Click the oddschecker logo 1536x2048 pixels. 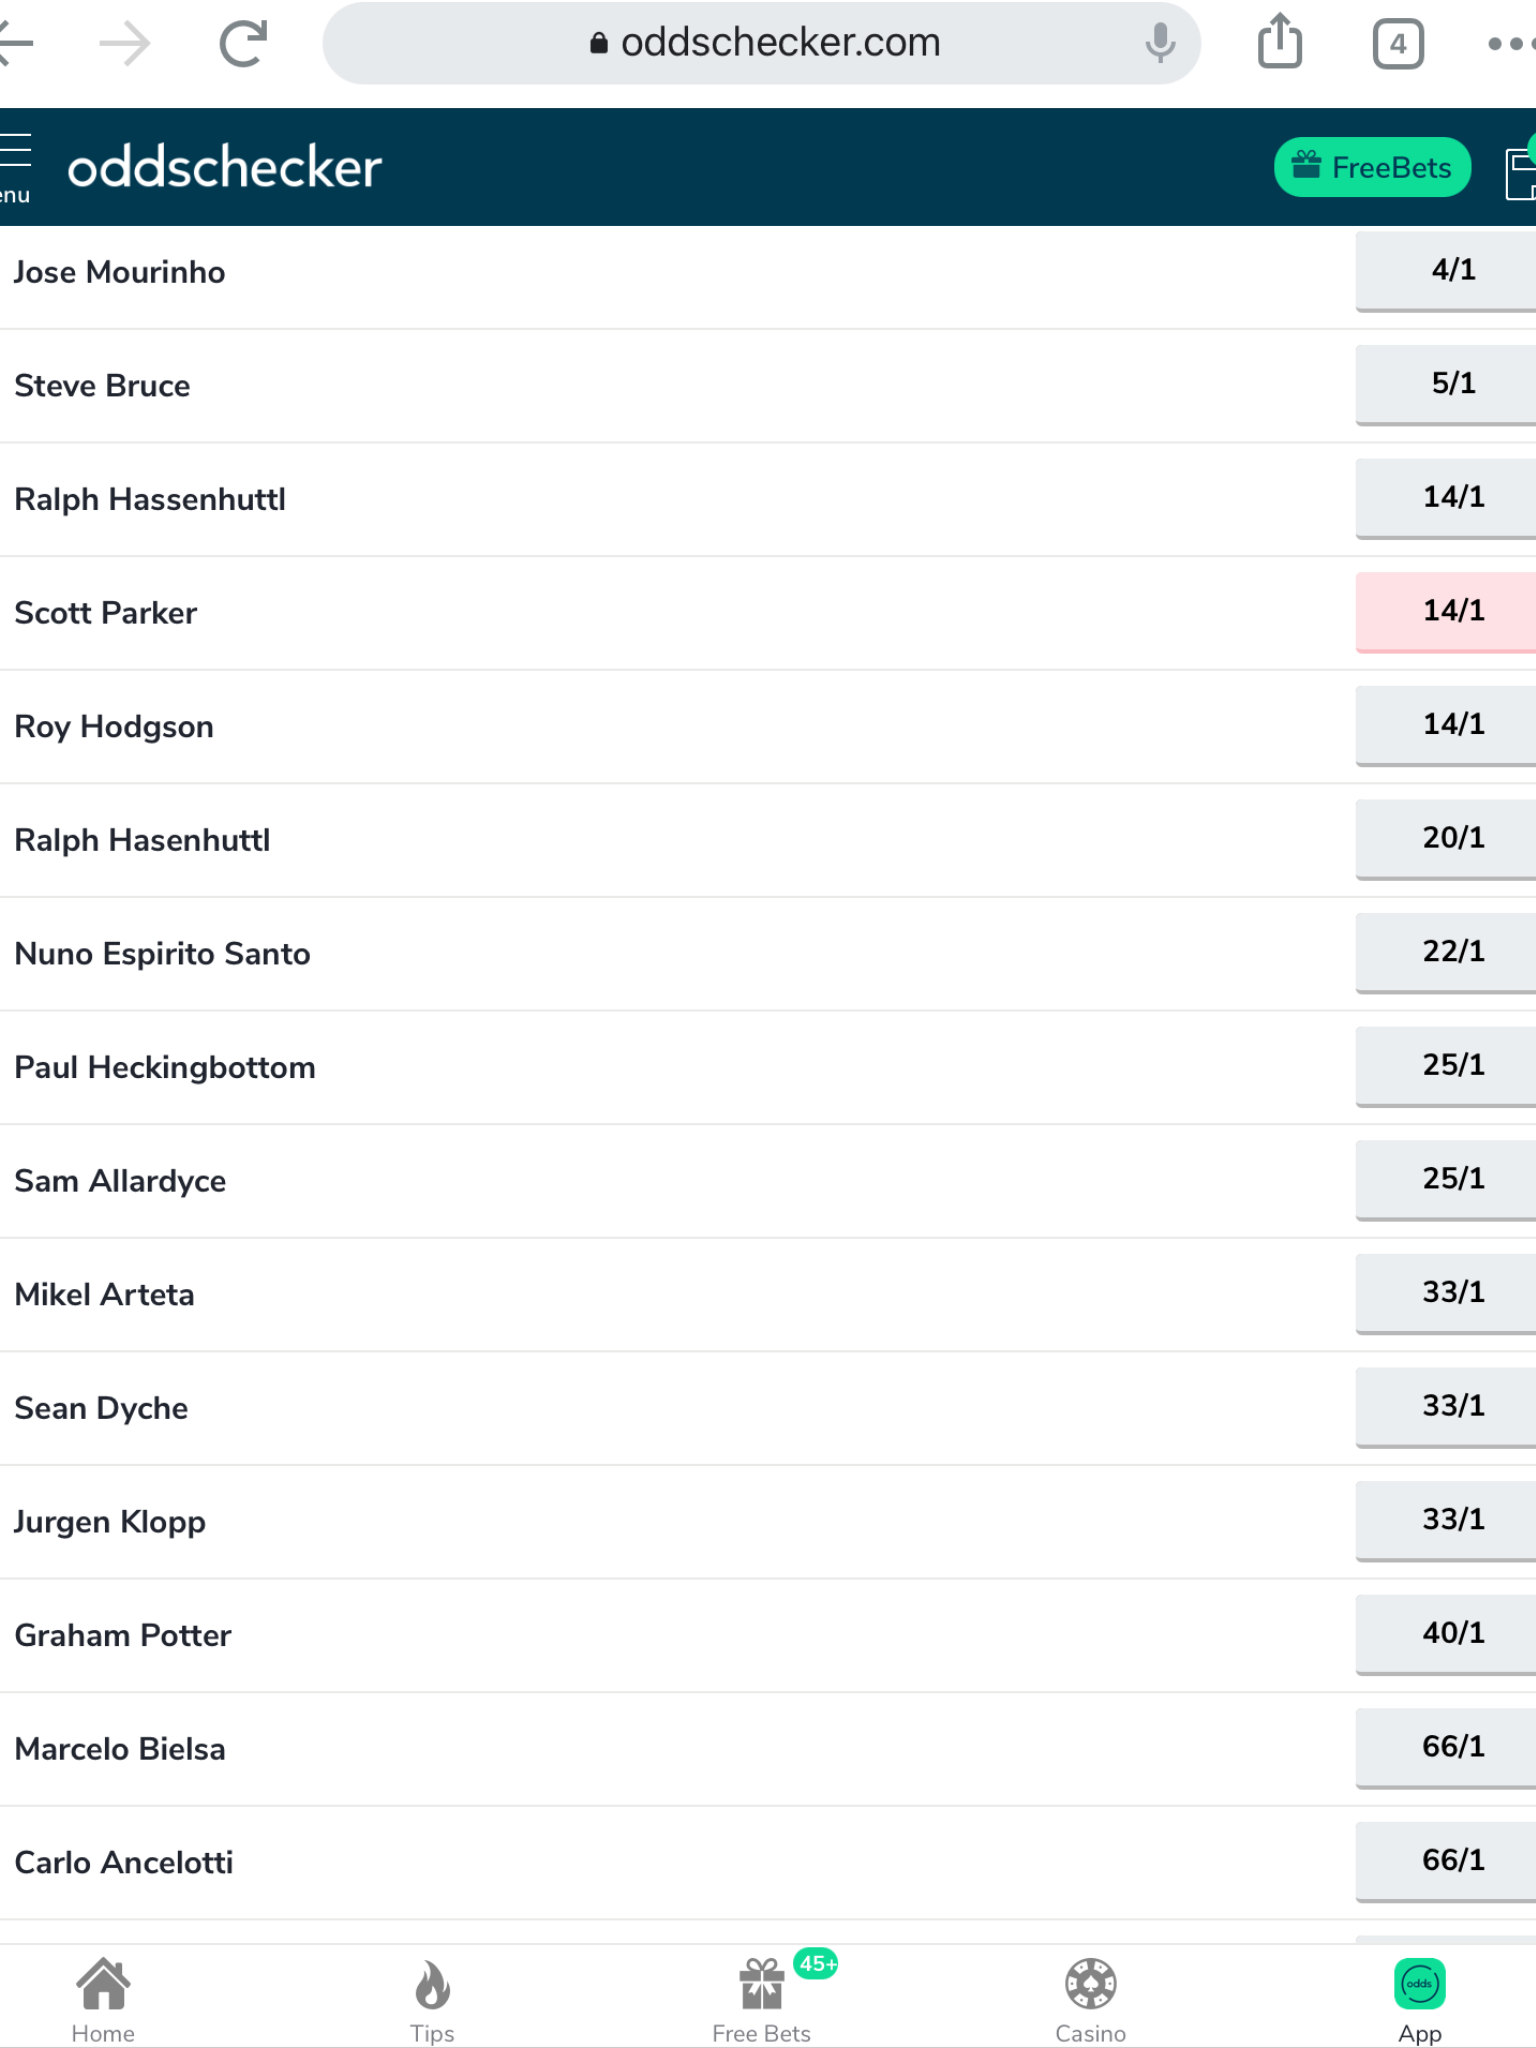click(225, 167)
